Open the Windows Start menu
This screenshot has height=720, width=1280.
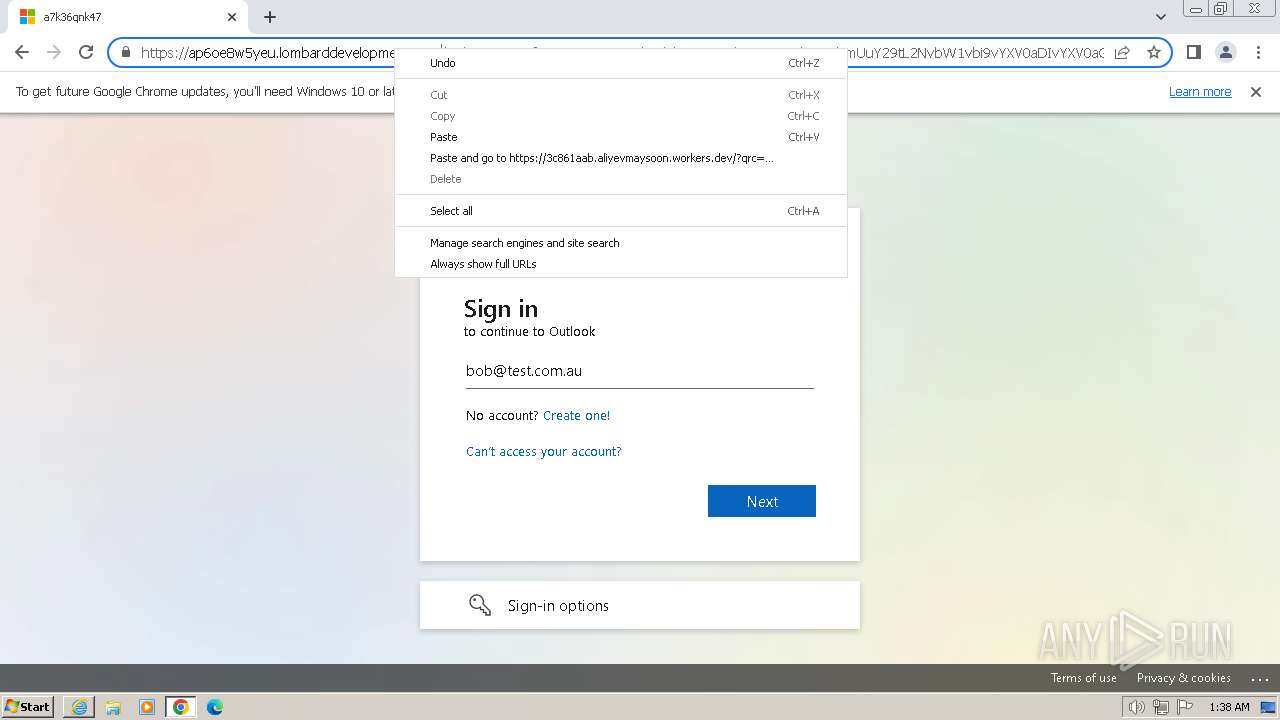pyautogui.click(x=27, y=707)
